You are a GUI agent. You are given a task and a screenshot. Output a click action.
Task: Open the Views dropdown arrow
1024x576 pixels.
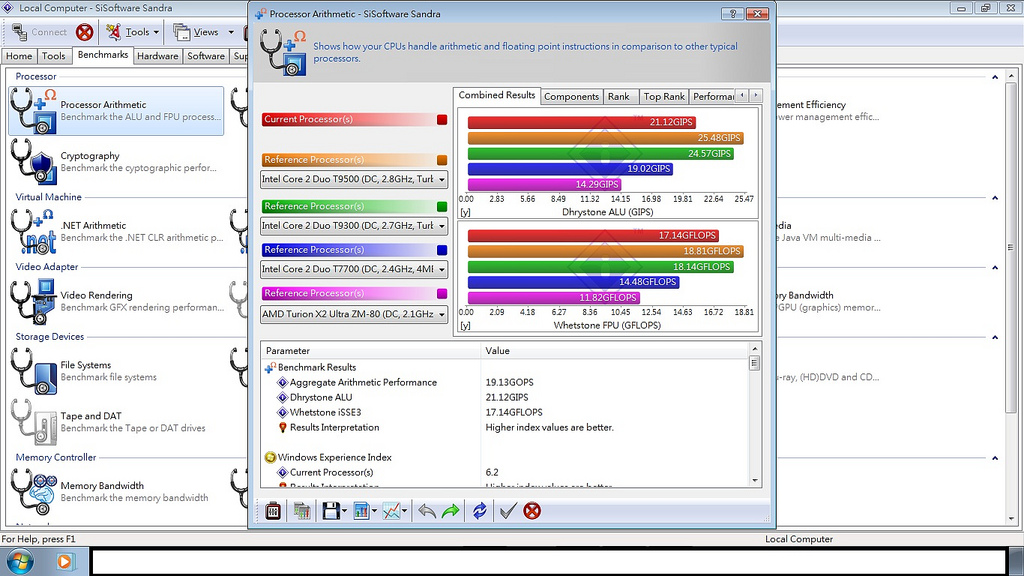pos(231,32)
